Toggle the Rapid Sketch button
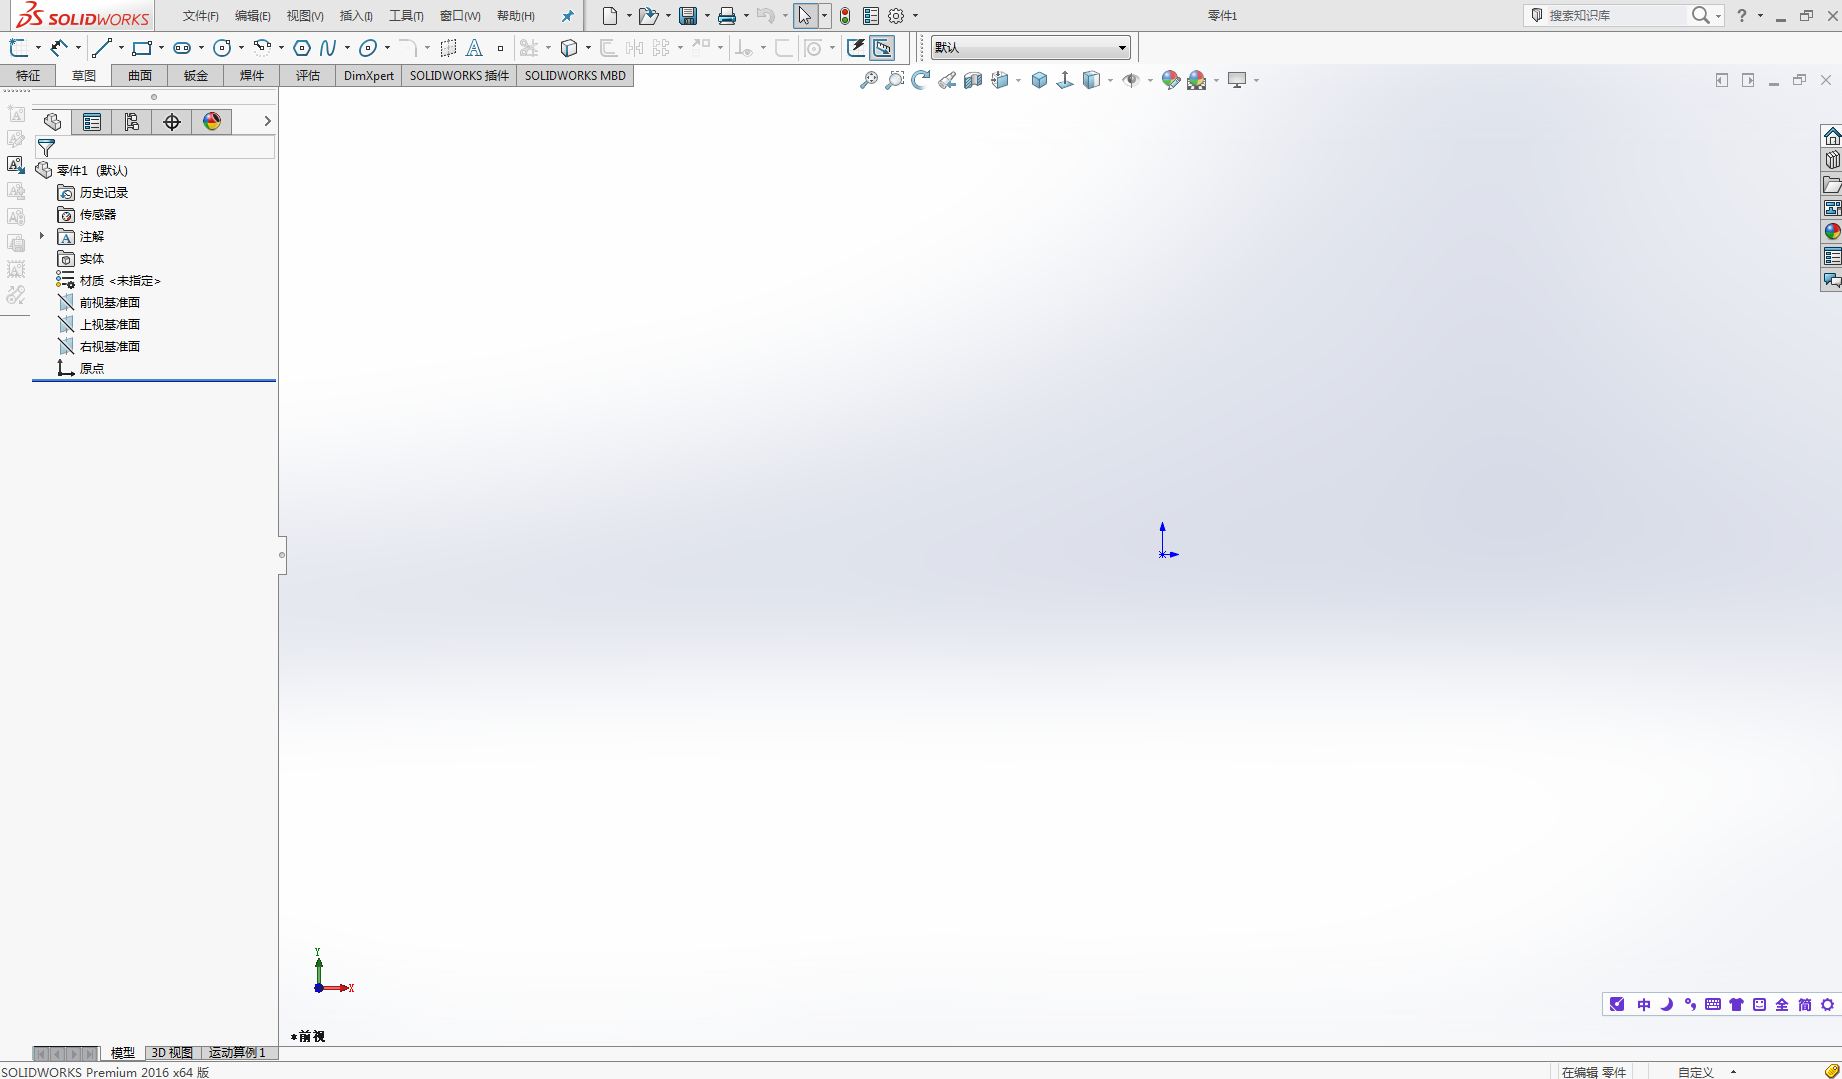Viewport: 1842px width, 1079px height. 856,47
